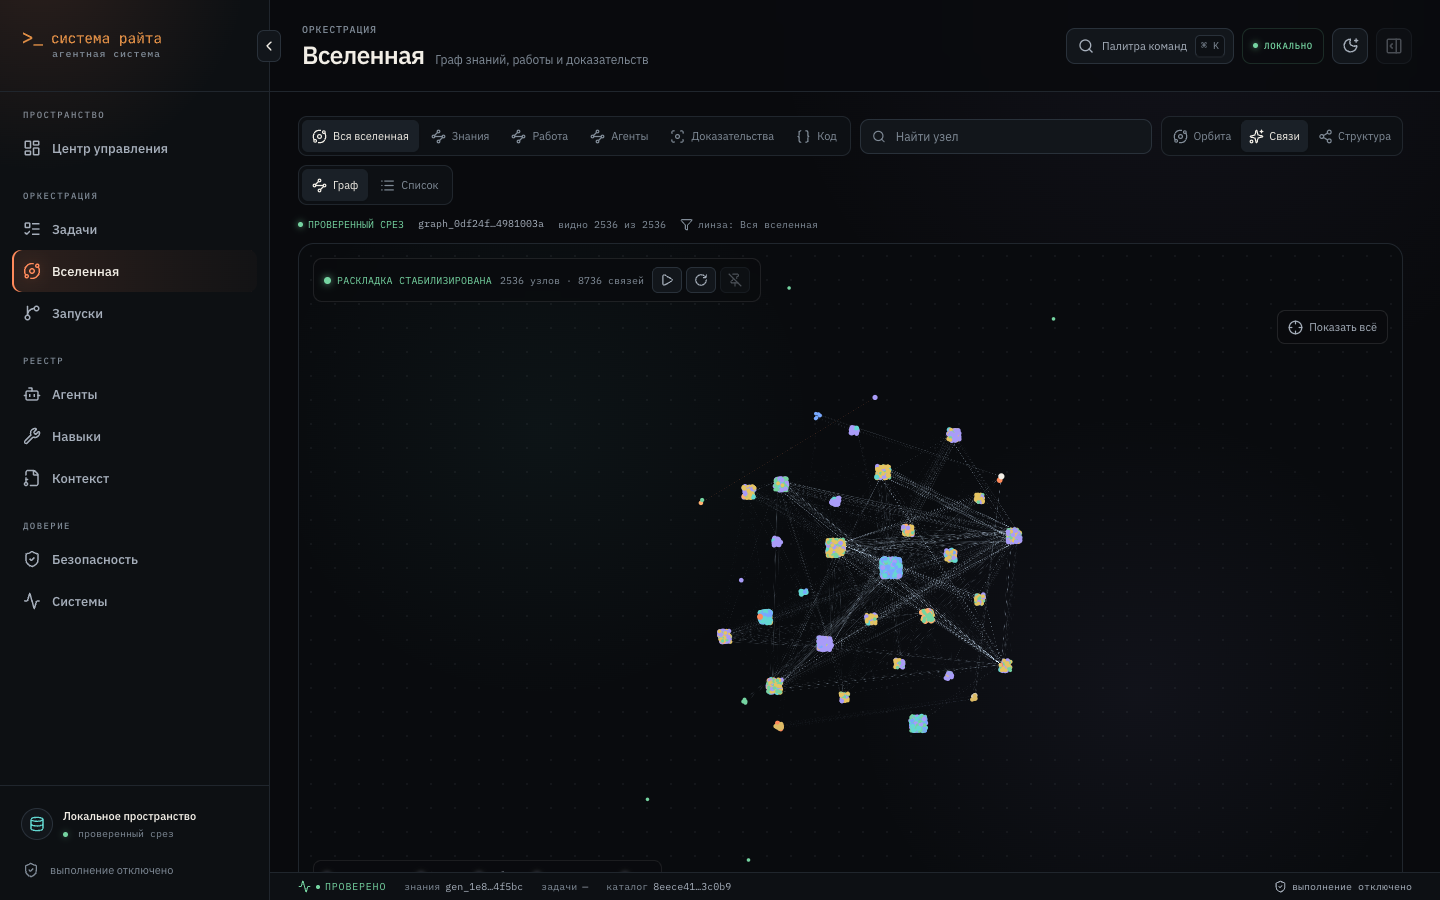Click the Найти узел search field
1440x900 pixels.
1006,137
